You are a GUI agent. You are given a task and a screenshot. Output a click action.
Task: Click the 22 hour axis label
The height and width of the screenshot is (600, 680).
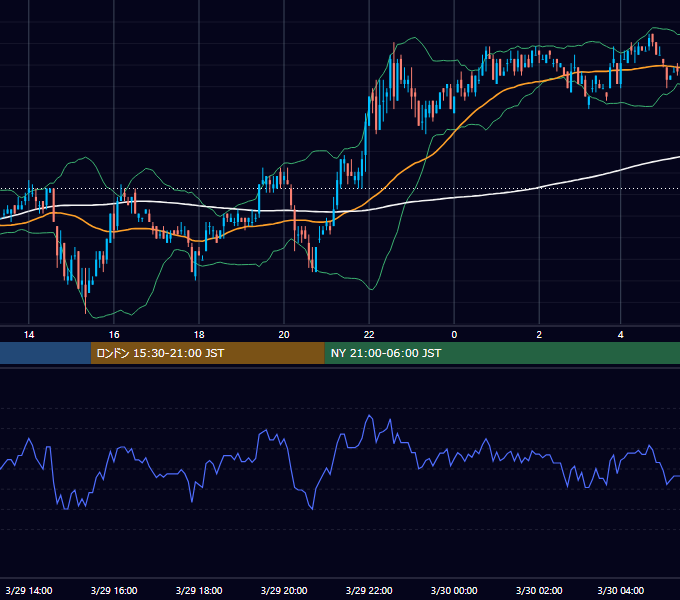tap(369, 335)
